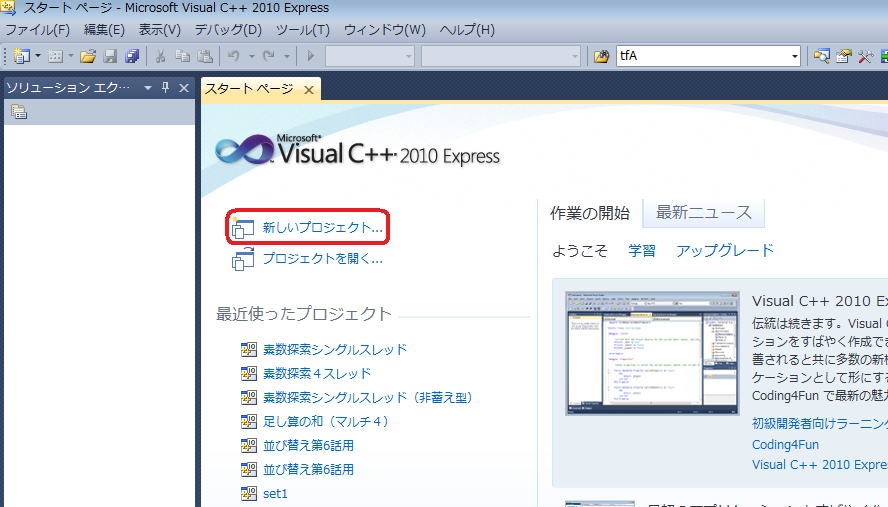Click the Add New Item toolbar icon
Screen dimensions: 888x507
point(55,56)
